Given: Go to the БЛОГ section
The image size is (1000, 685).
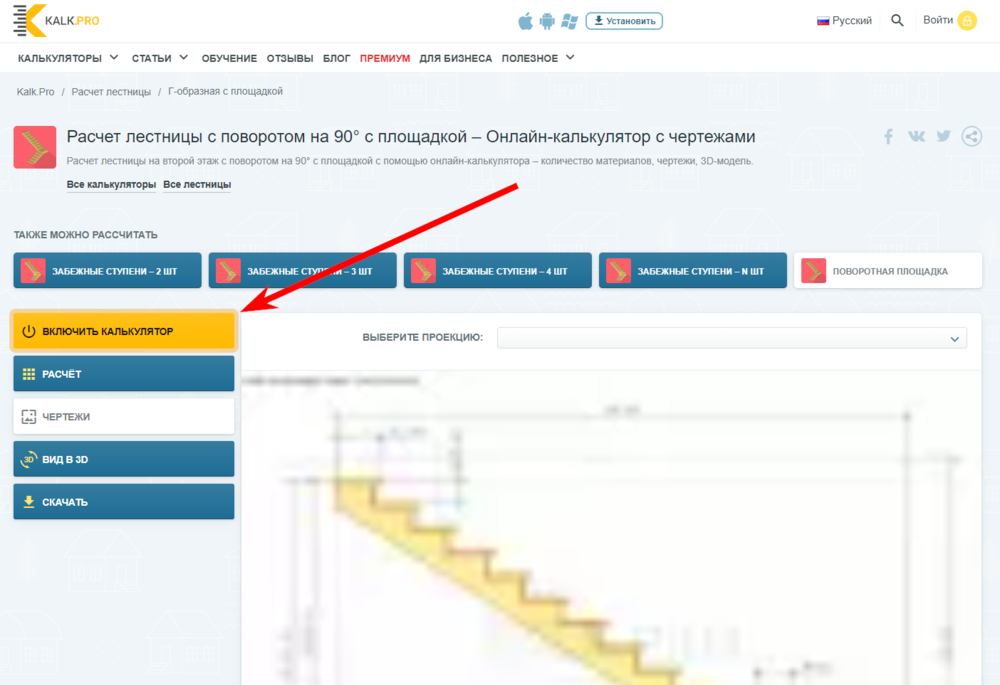Looking at the screenshot, I should pyautogui.click(x=337, y=58).
